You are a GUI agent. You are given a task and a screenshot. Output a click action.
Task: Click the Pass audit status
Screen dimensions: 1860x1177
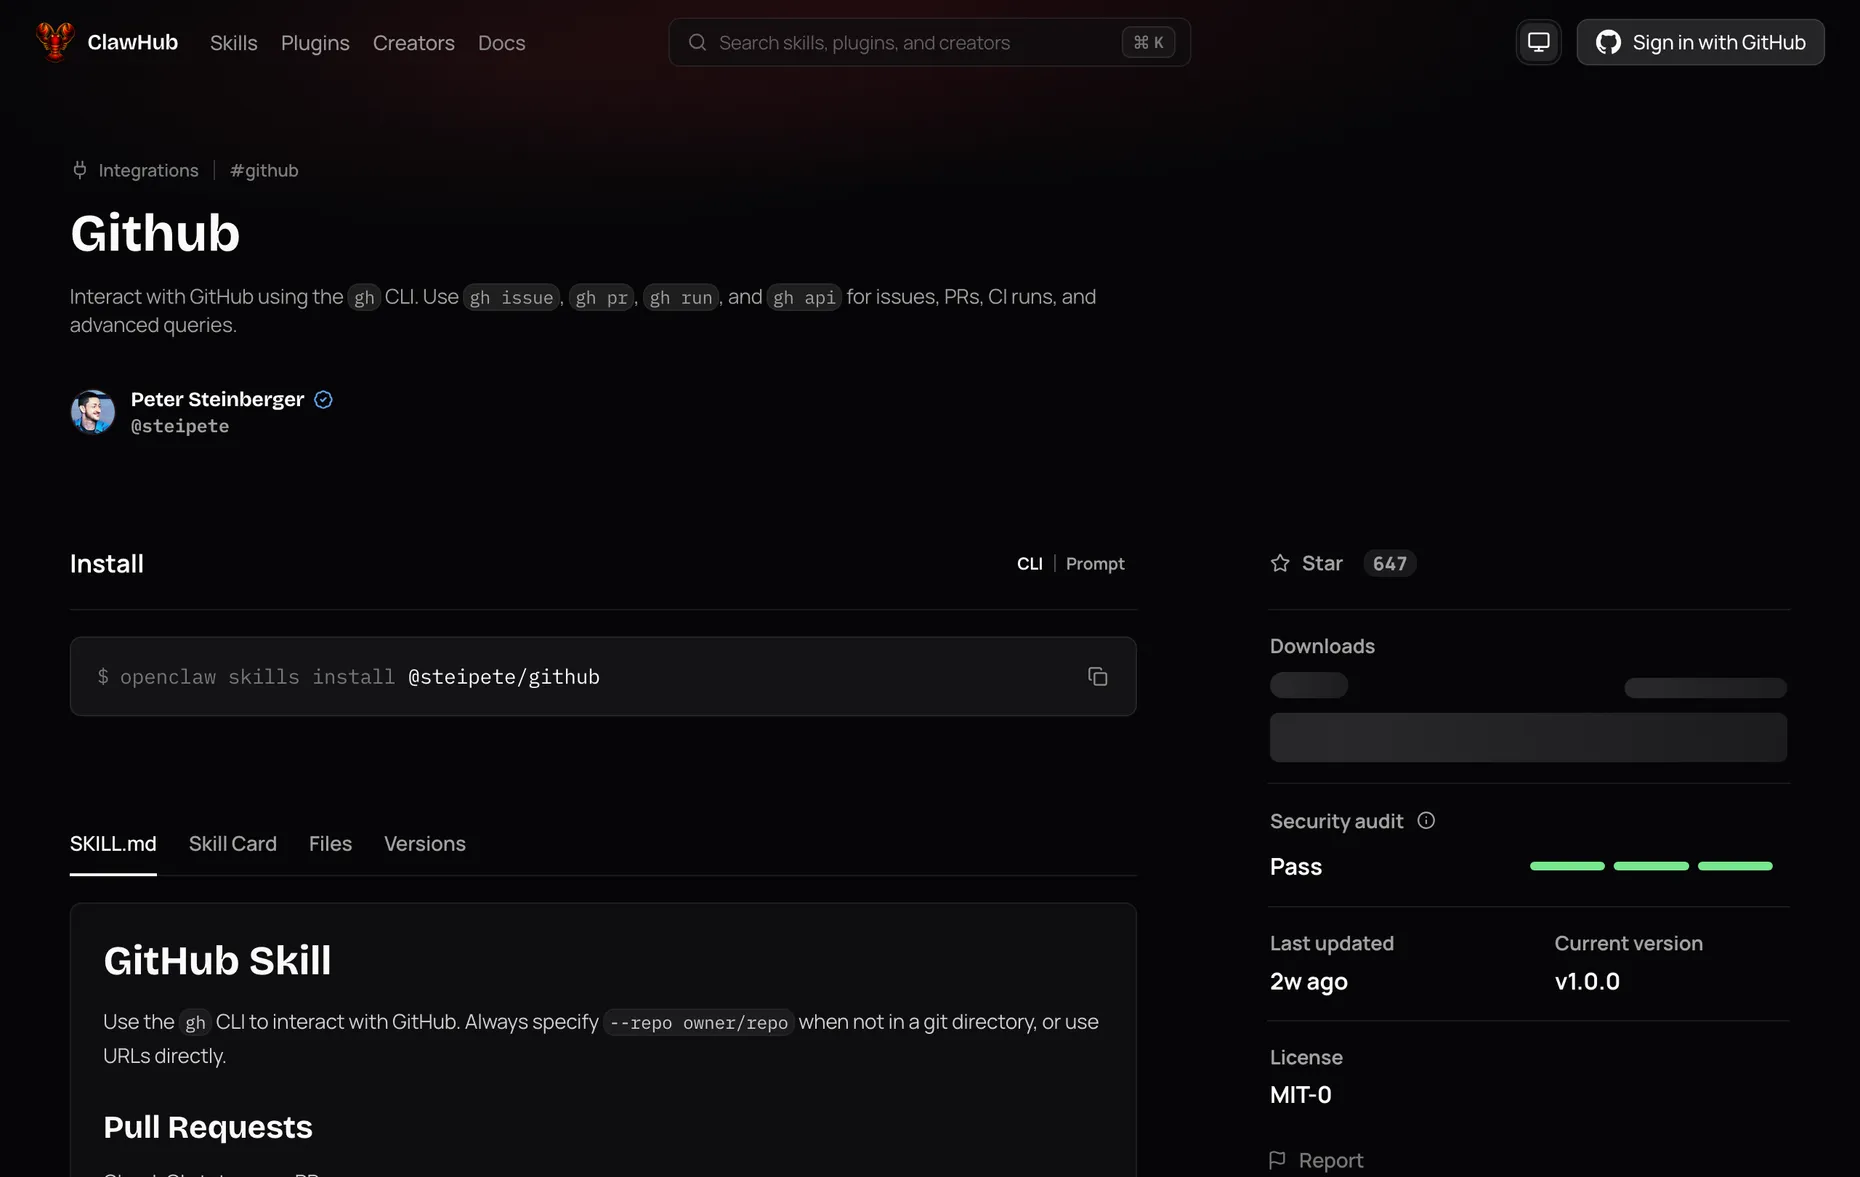pos(1295,867)
